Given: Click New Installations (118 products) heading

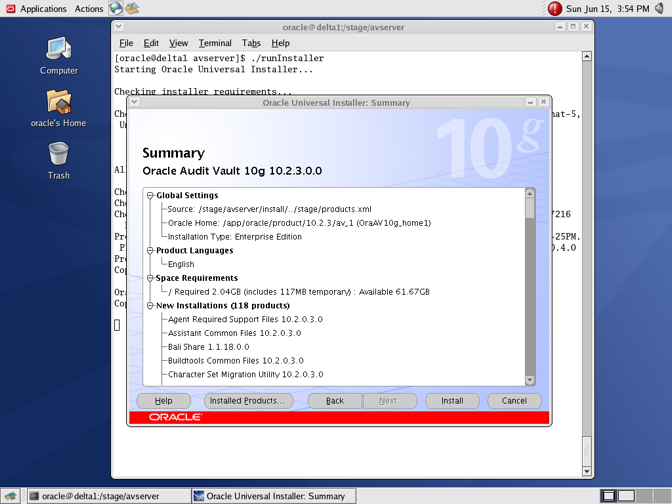Looking at the screenshot, I should (223, 306).
